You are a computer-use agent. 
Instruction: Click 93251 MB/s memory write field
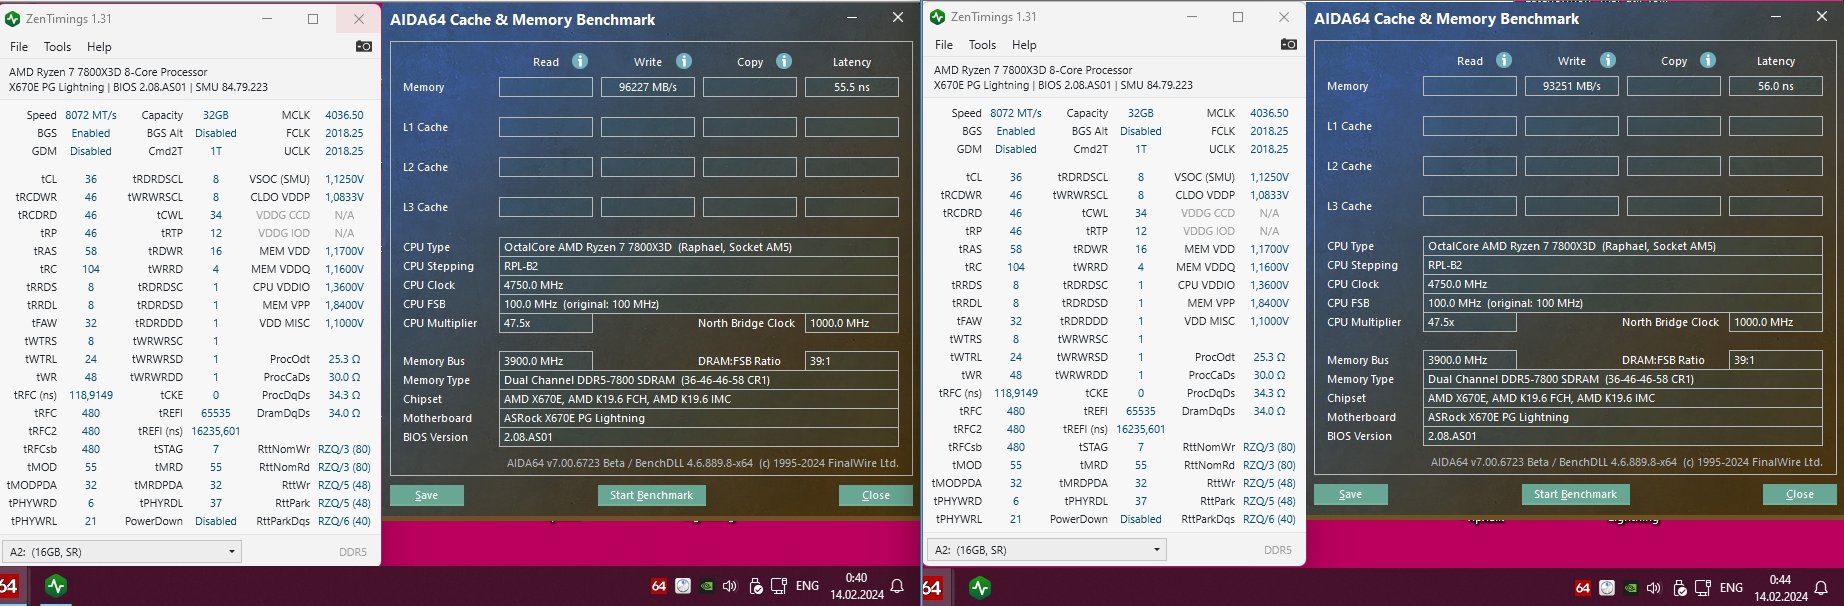tap(1572, 86)
